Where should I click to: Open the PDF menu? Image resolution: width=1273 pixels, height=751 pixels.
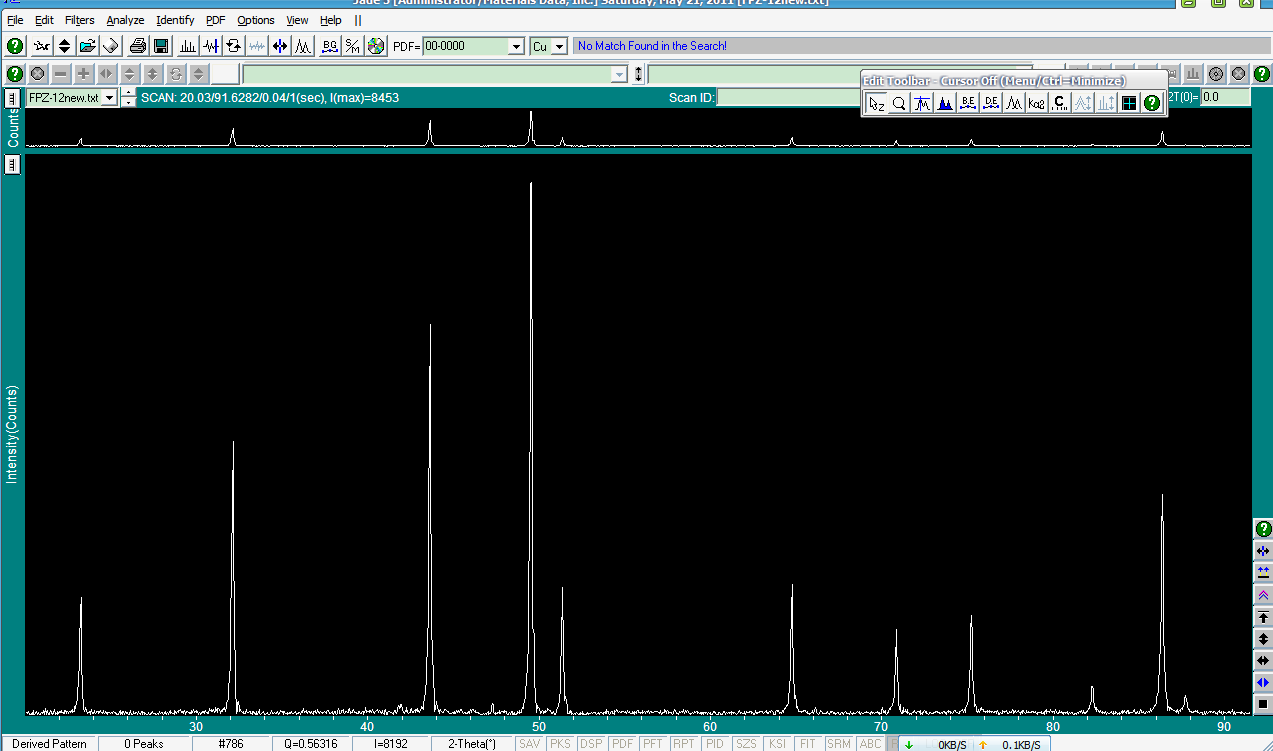[x=216, y=20]
